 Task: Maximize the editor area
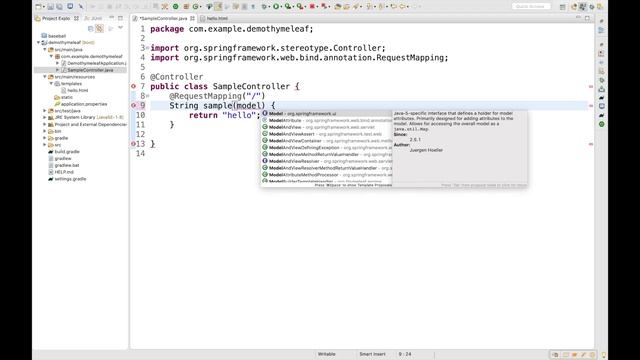587,18
